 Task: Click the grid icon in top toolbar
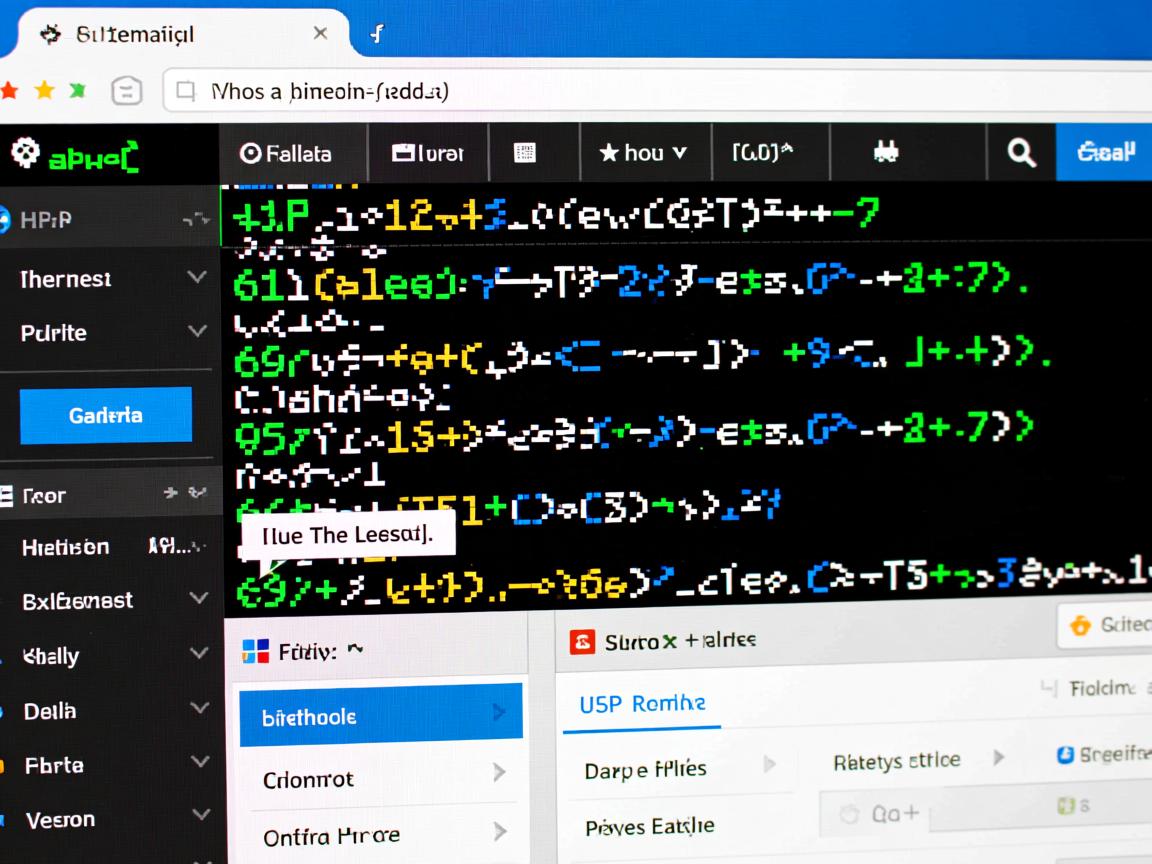pos(525,153)
